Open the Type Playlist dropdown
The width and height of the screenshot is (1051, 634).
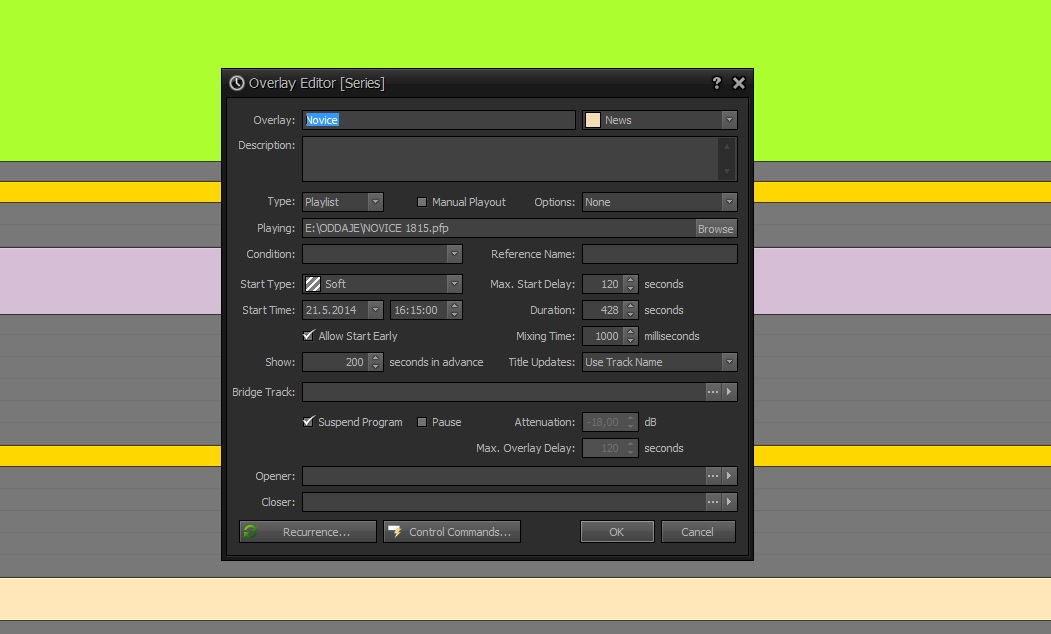(x=375, y=202)
